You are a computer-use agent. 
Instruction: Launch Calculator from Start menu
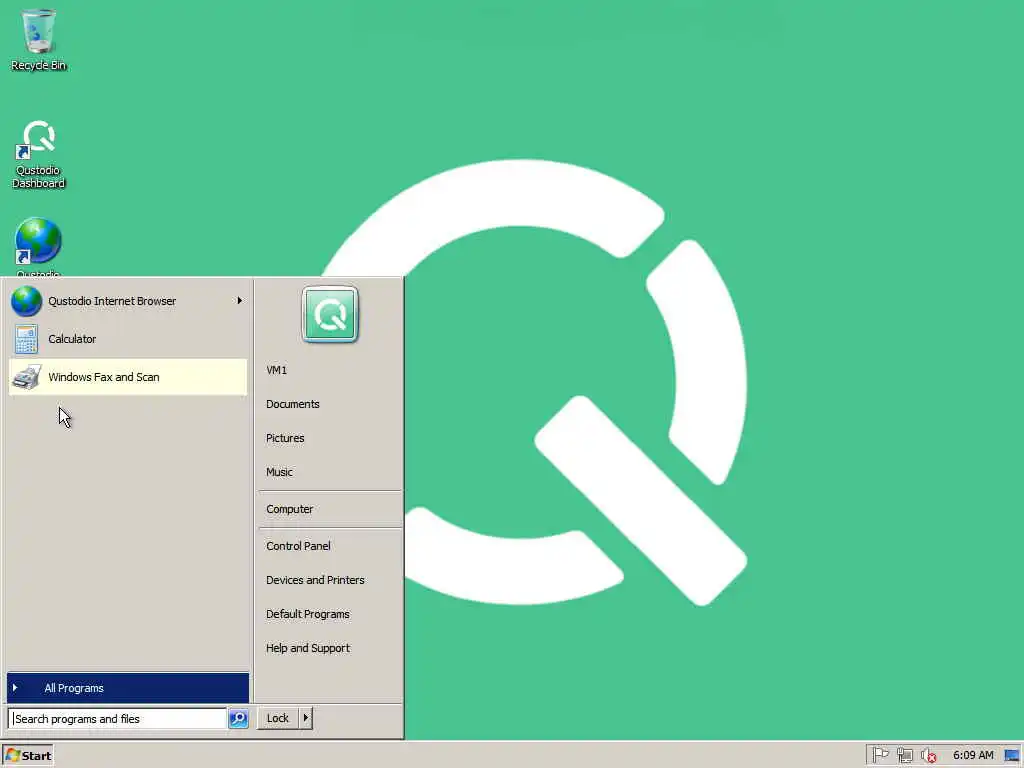coord(128,339)
